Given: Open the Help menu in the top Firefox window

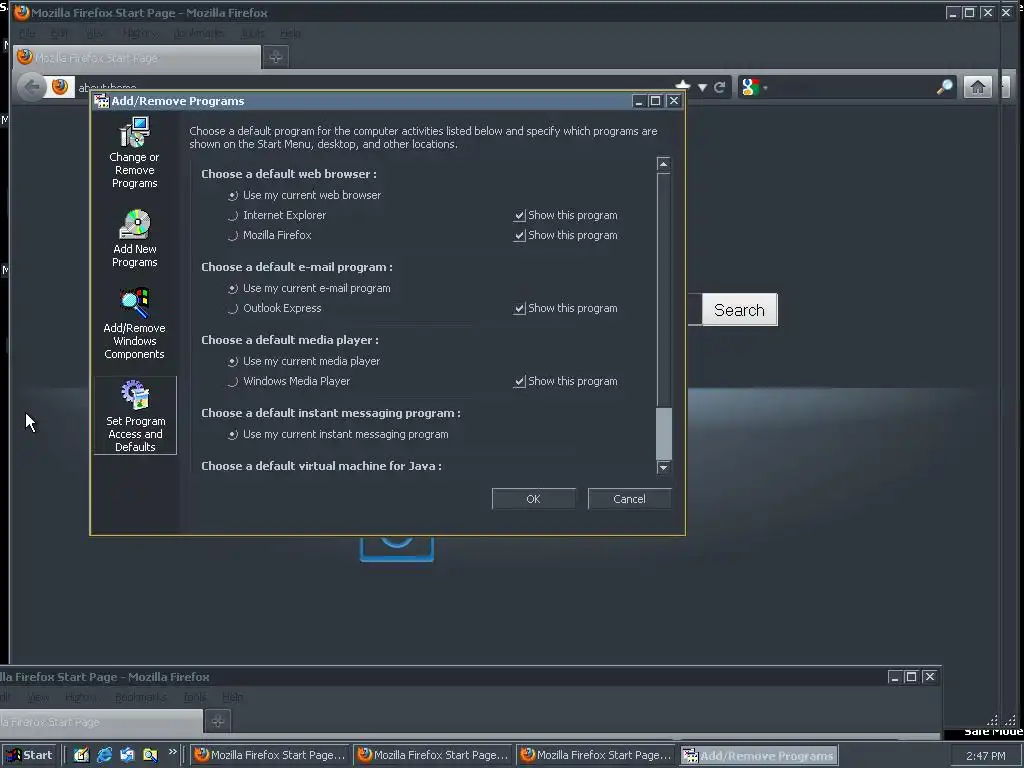Looking at the screenshot, I should point(291,33).
